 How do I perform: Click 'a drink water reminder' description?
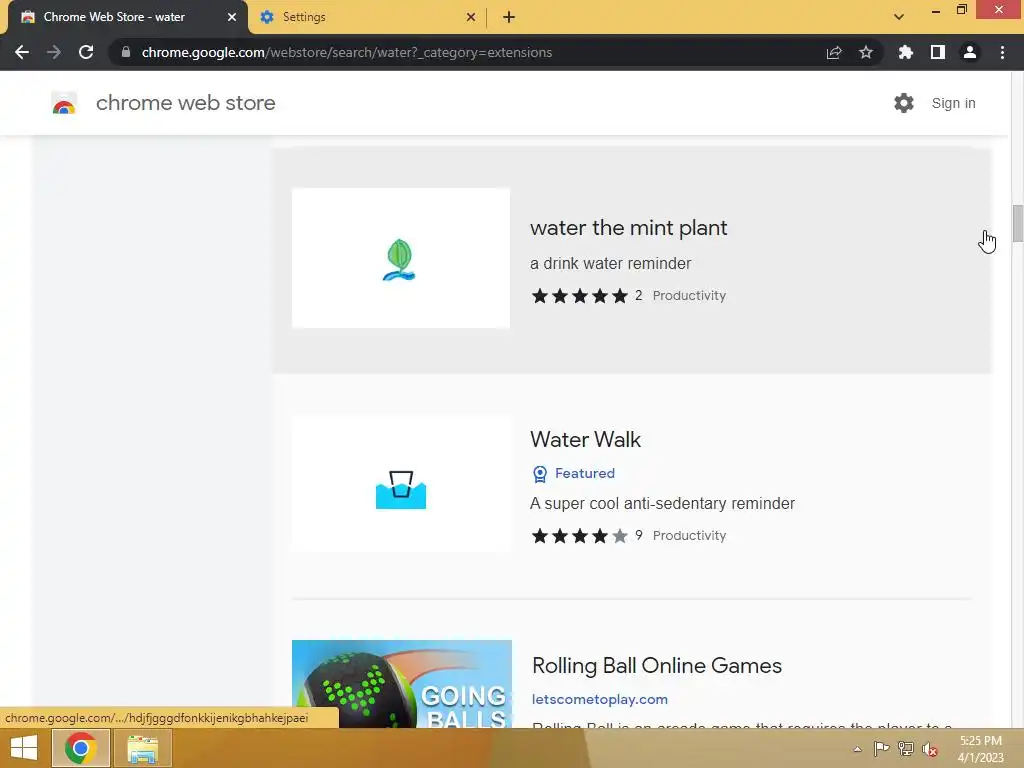(610, 263)
